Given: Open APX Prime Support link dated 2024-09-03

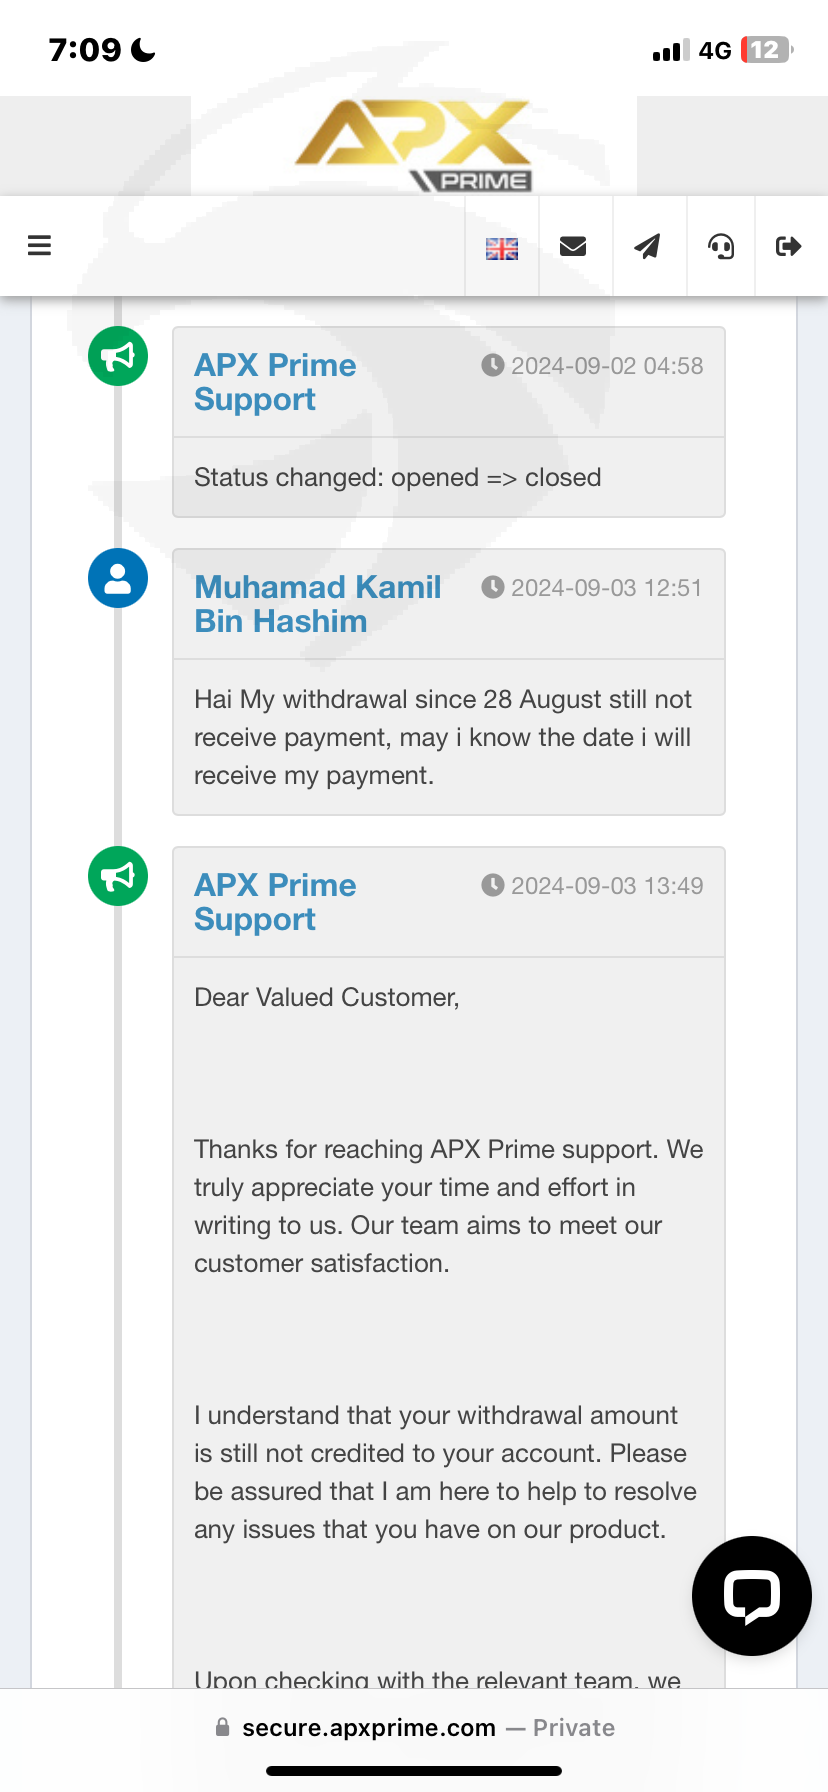Looking at the screenshot, I should tap(275, 902).
